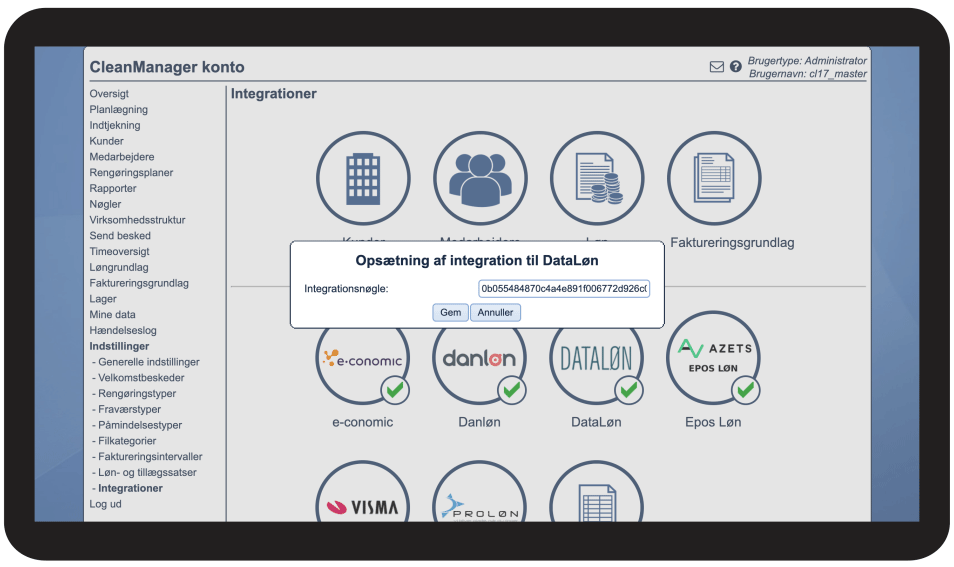Open the Visma integration logo
954x567 pixels.
363,492
